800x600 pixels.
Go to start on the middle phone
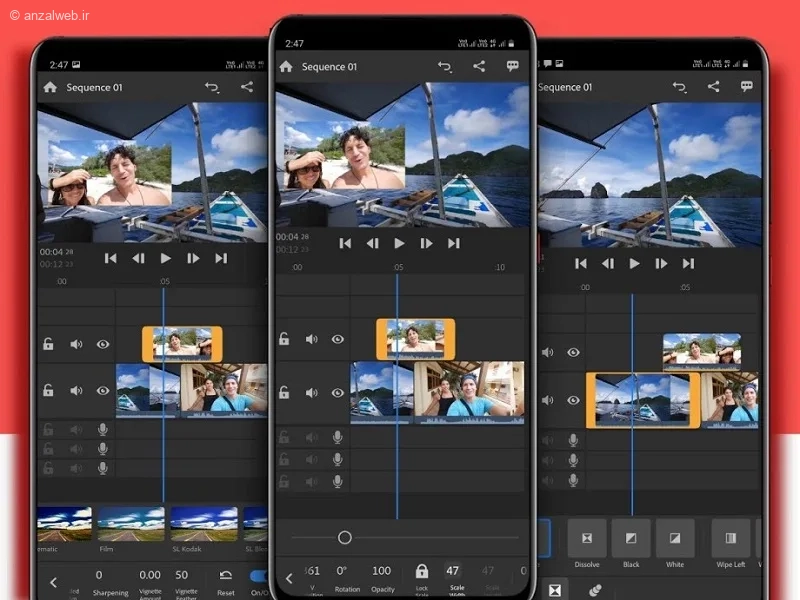pyautogui.click(x=345, y=243)
